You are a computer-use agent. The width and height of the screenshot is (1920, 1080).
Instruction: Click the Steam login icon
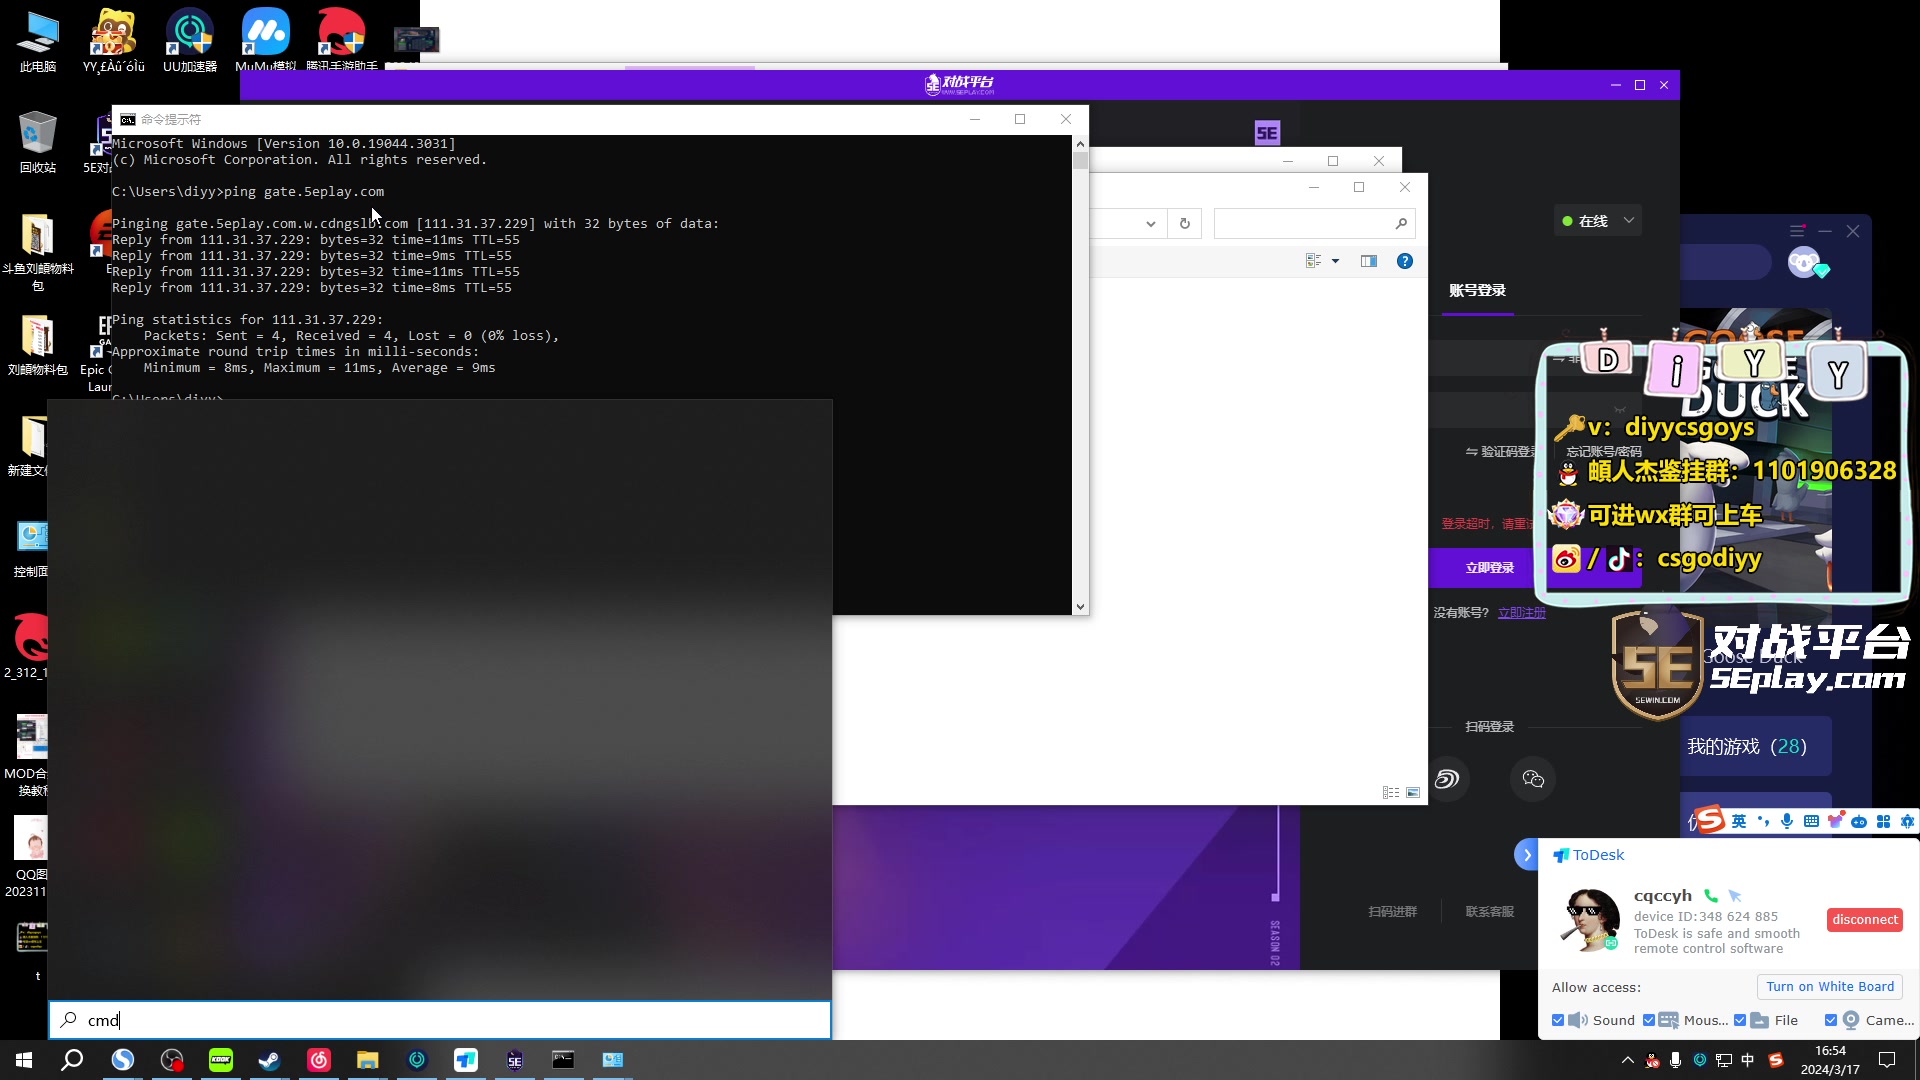1447,779
